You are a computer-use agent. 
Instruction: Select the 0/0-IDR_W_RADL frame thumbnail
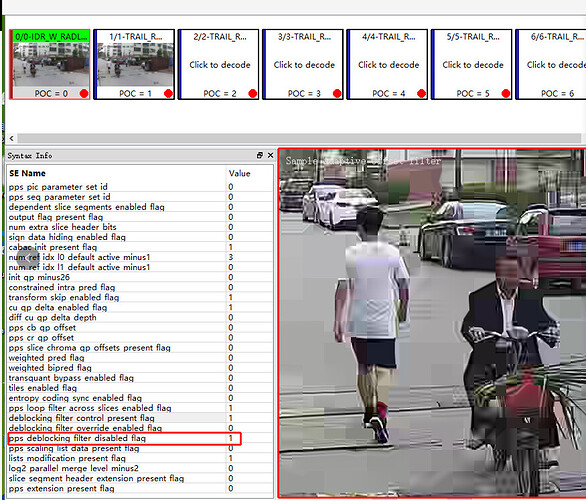coord(50,64)
